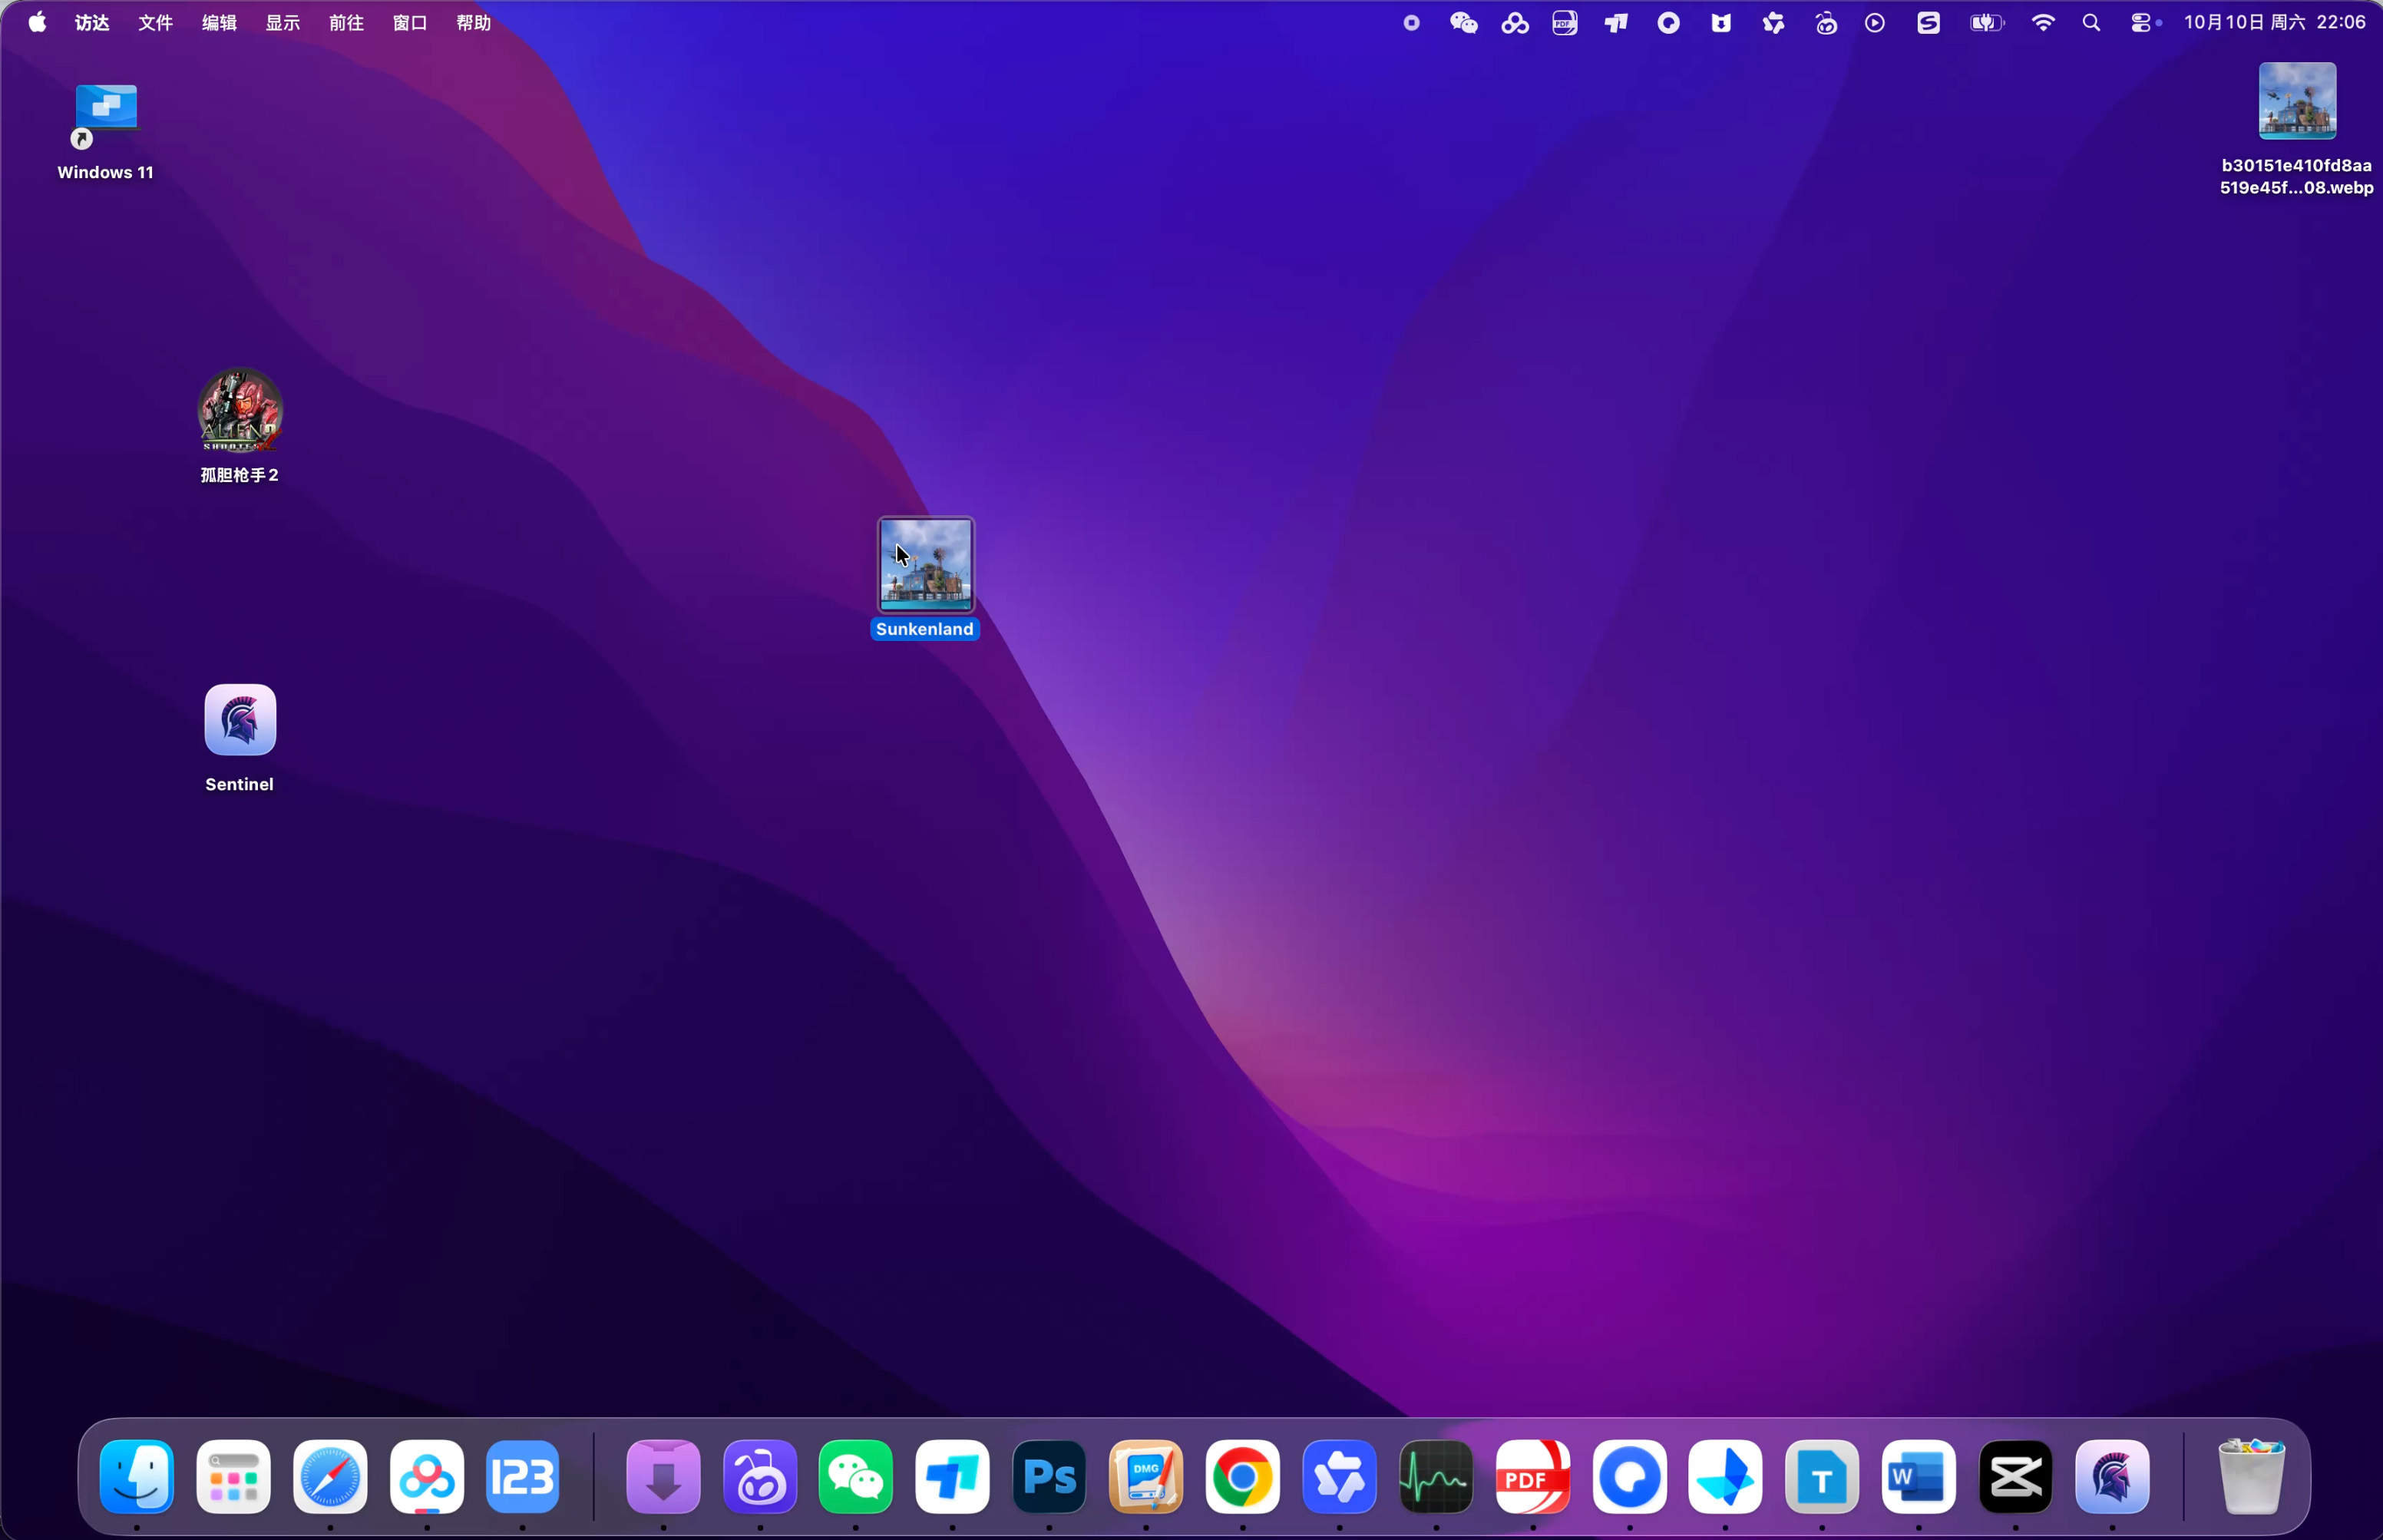Launch Photoshop from the Dock

click(x=1049, y=1477)
